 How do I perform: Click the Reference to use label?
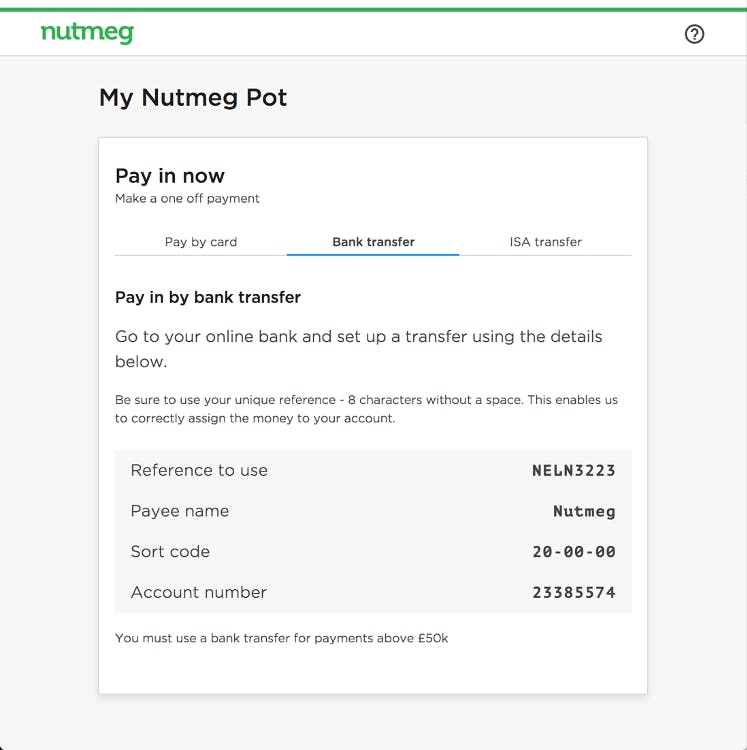click(x=199, y=471)
